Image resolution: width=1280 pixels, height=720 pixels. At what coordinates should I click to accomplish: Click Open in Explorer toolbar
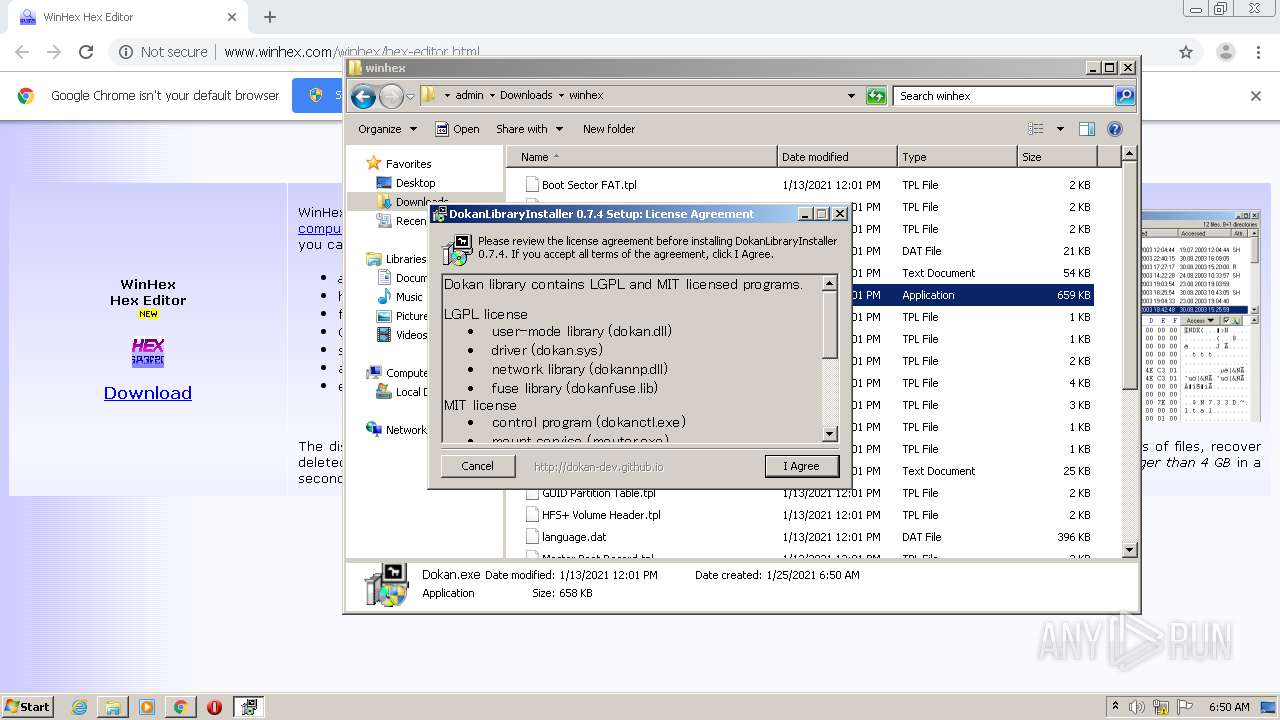coord(457,129)
